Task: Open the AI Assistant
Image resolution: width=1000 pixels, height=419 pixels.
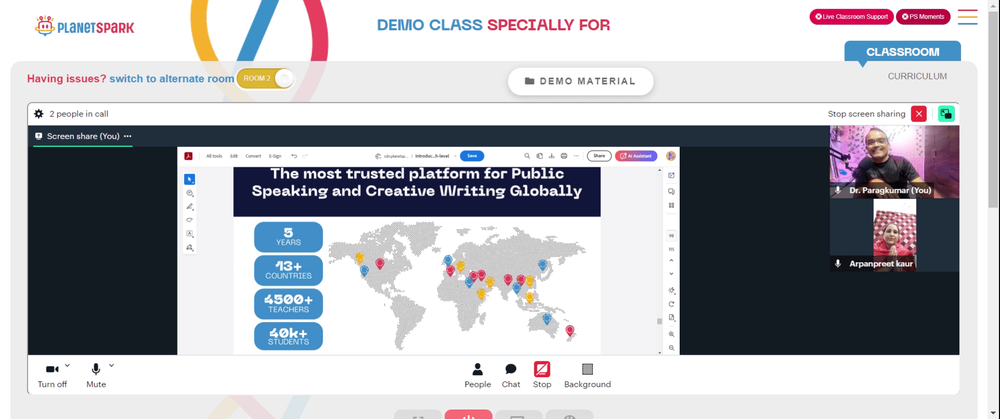Action: pyautogui.click(x=636, y=156)
